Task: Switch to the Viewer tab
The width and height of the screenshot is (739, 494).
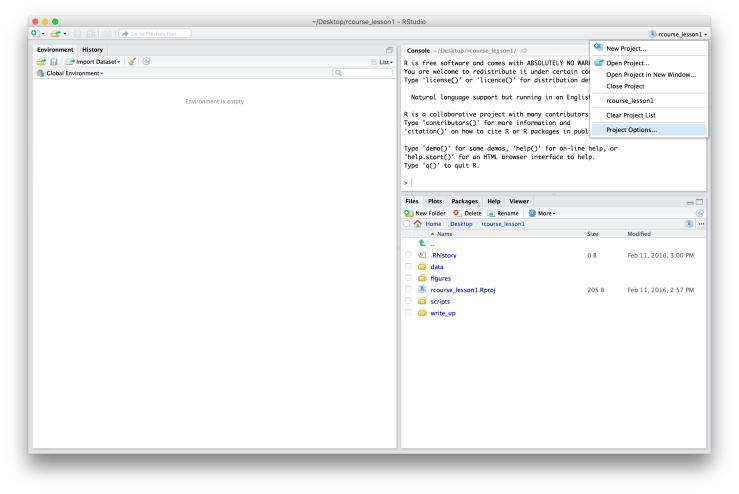Action: pyautogui.click(x=519, y=201)
